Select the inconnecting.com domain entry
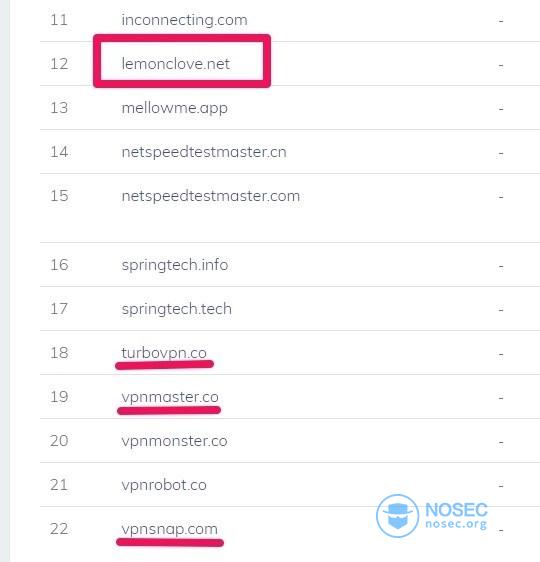The image size is (540, 562). [185, 20]
